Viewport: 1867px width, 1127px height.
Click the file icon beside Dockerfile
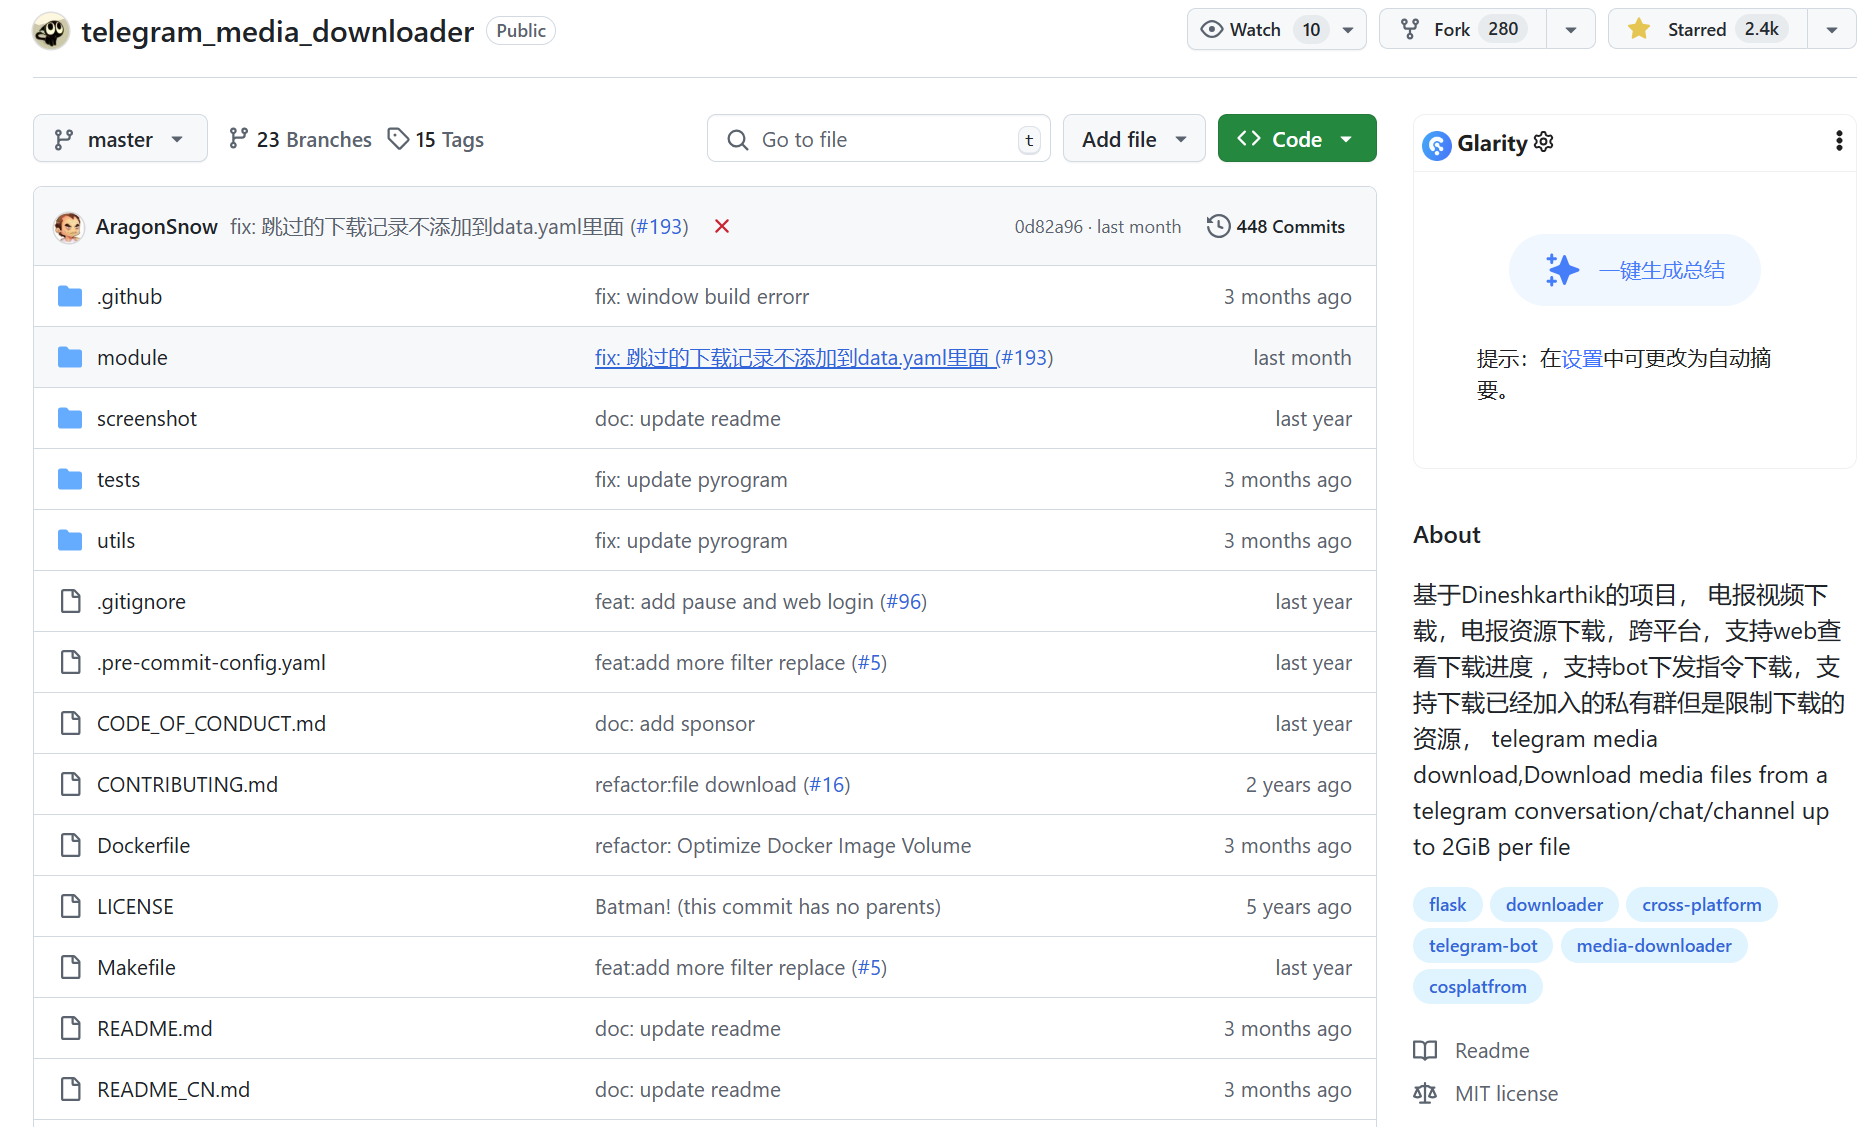pyautogui.click(x=70, y=845)
